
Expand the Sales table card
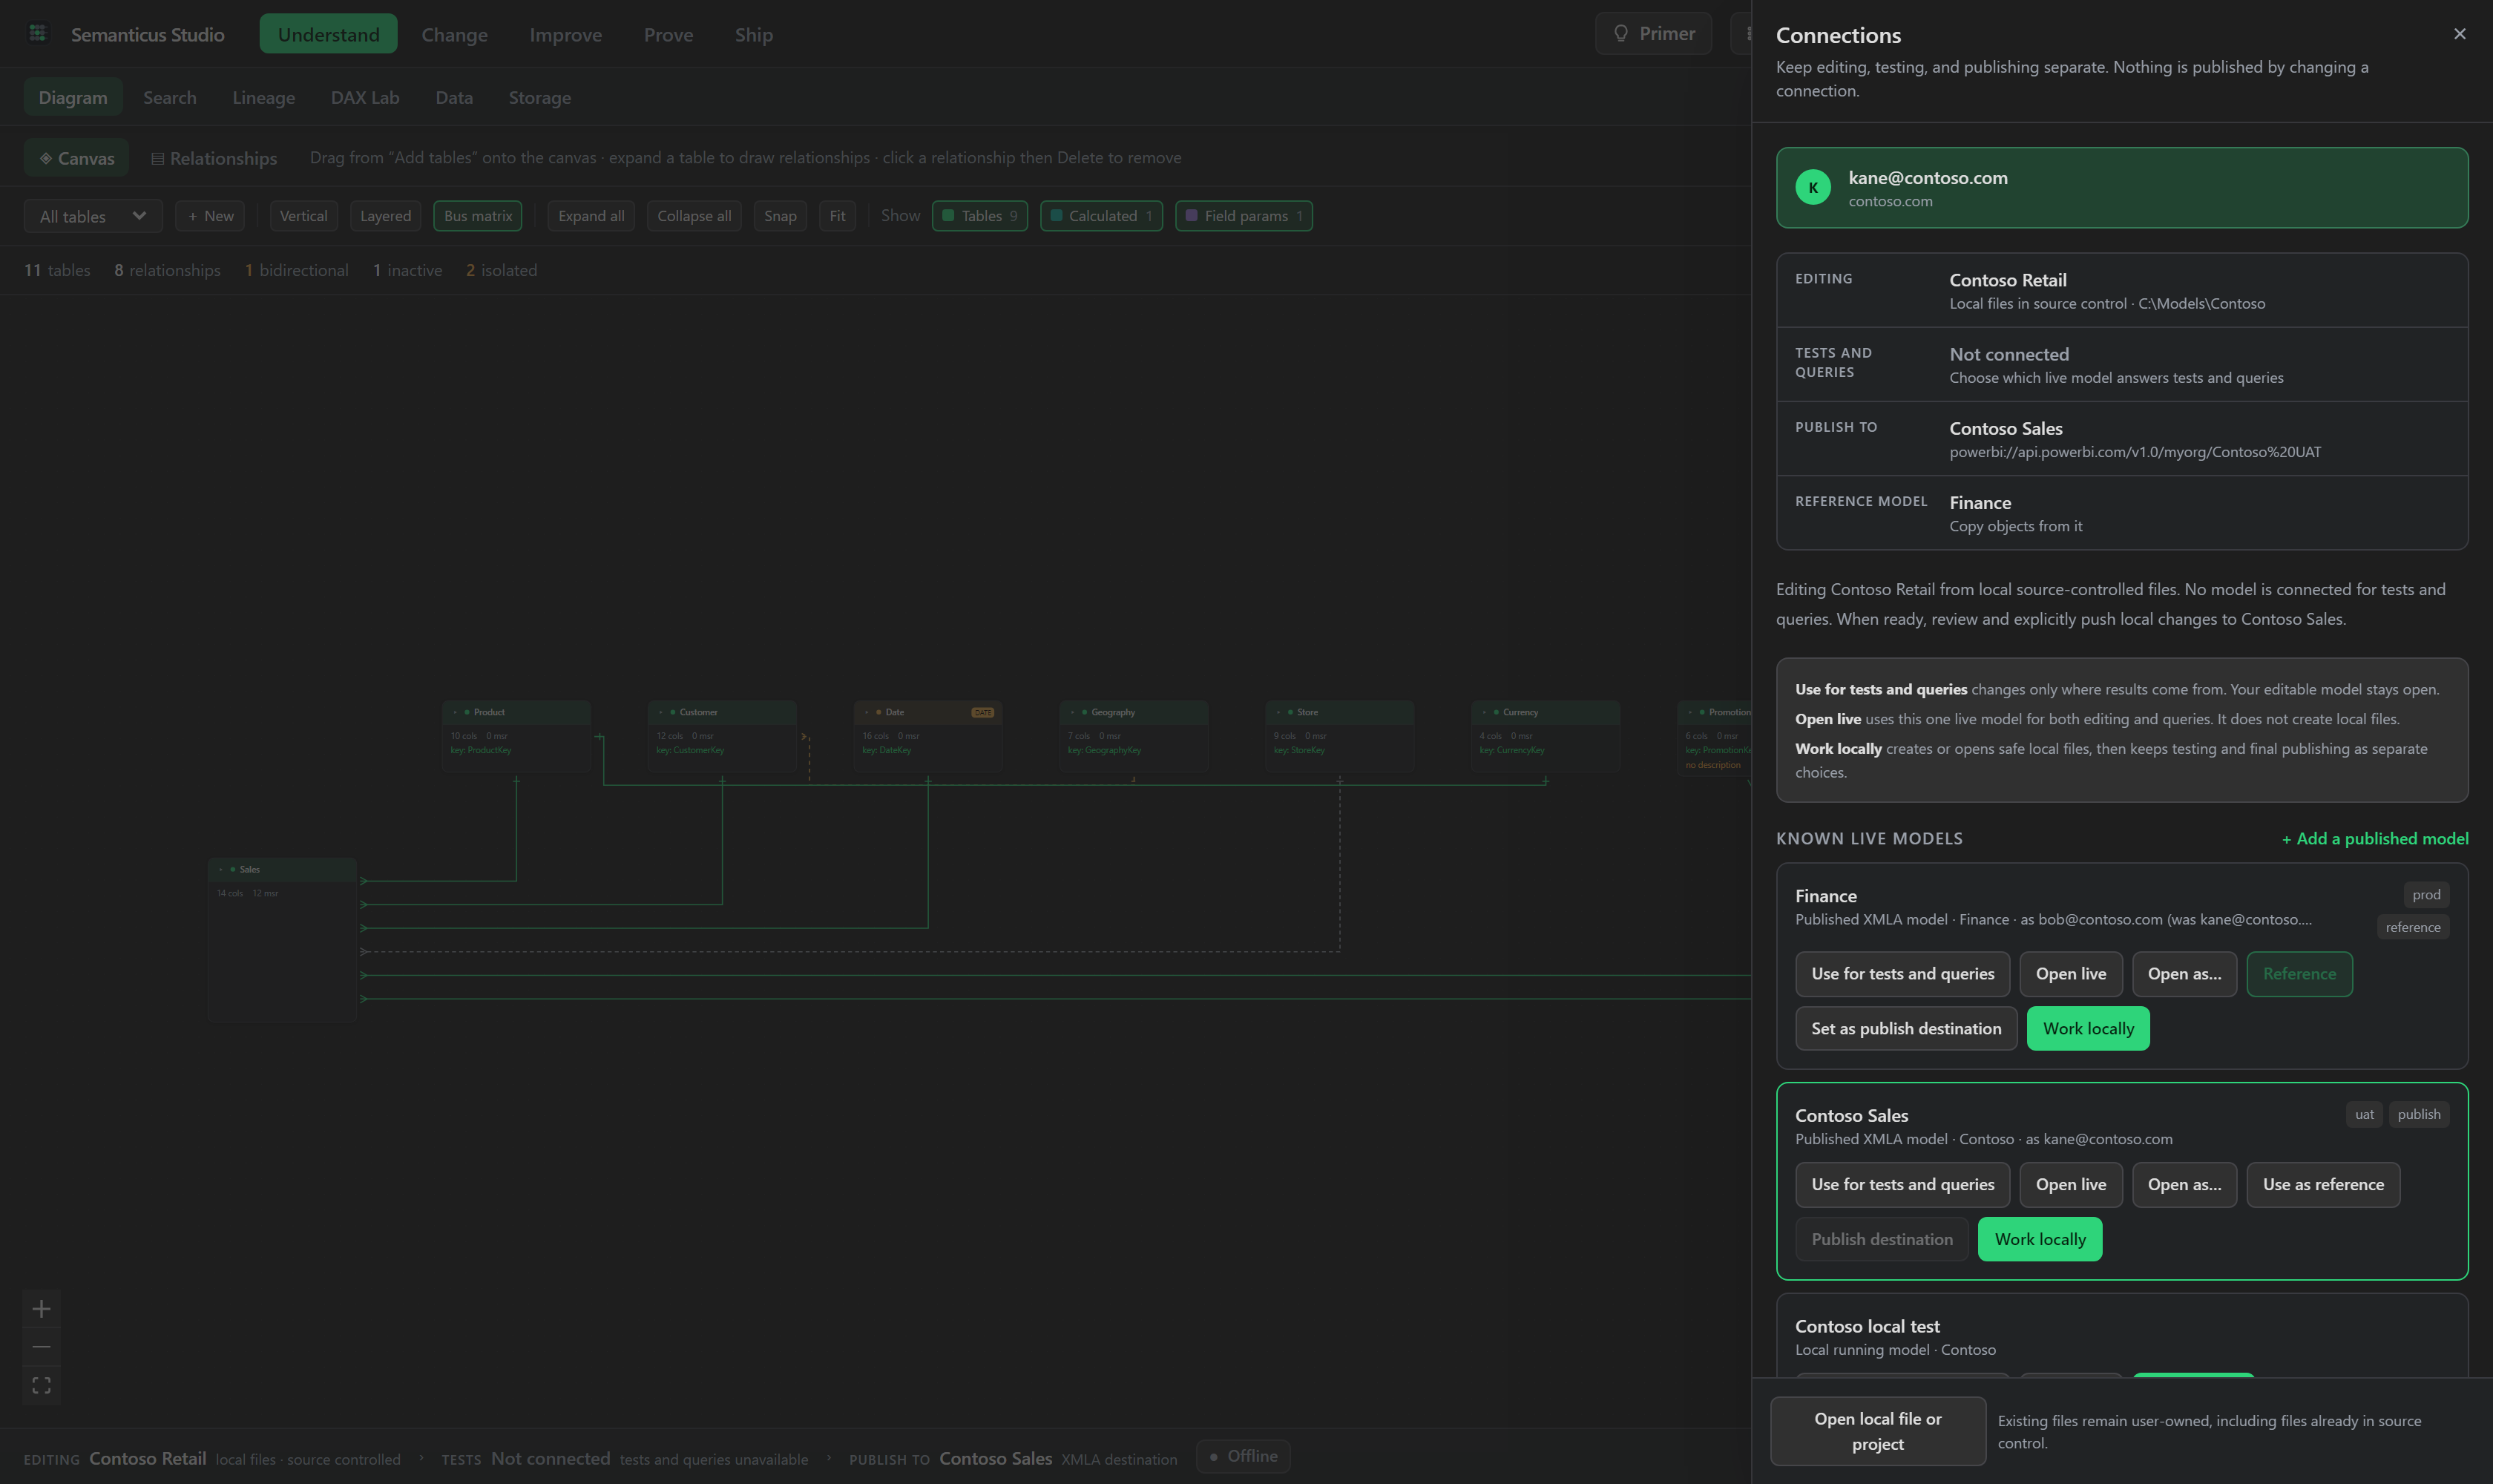tap(221, 870)
